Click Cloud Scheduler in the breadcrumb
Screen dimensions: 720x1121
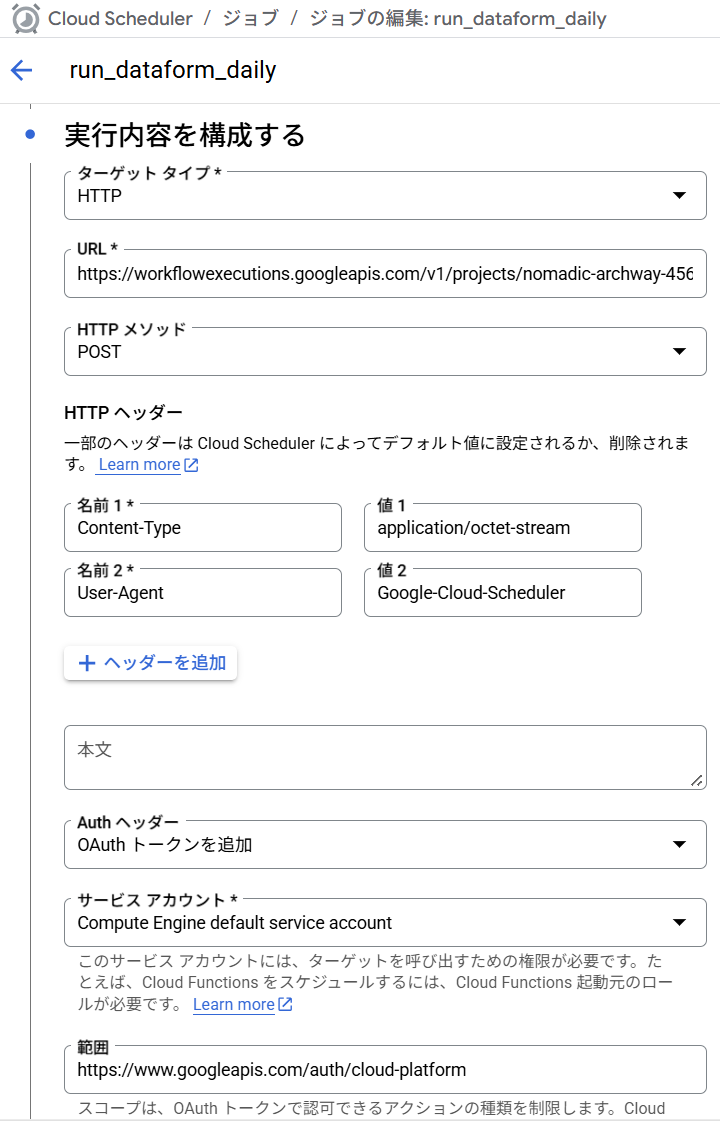point(120,19)
